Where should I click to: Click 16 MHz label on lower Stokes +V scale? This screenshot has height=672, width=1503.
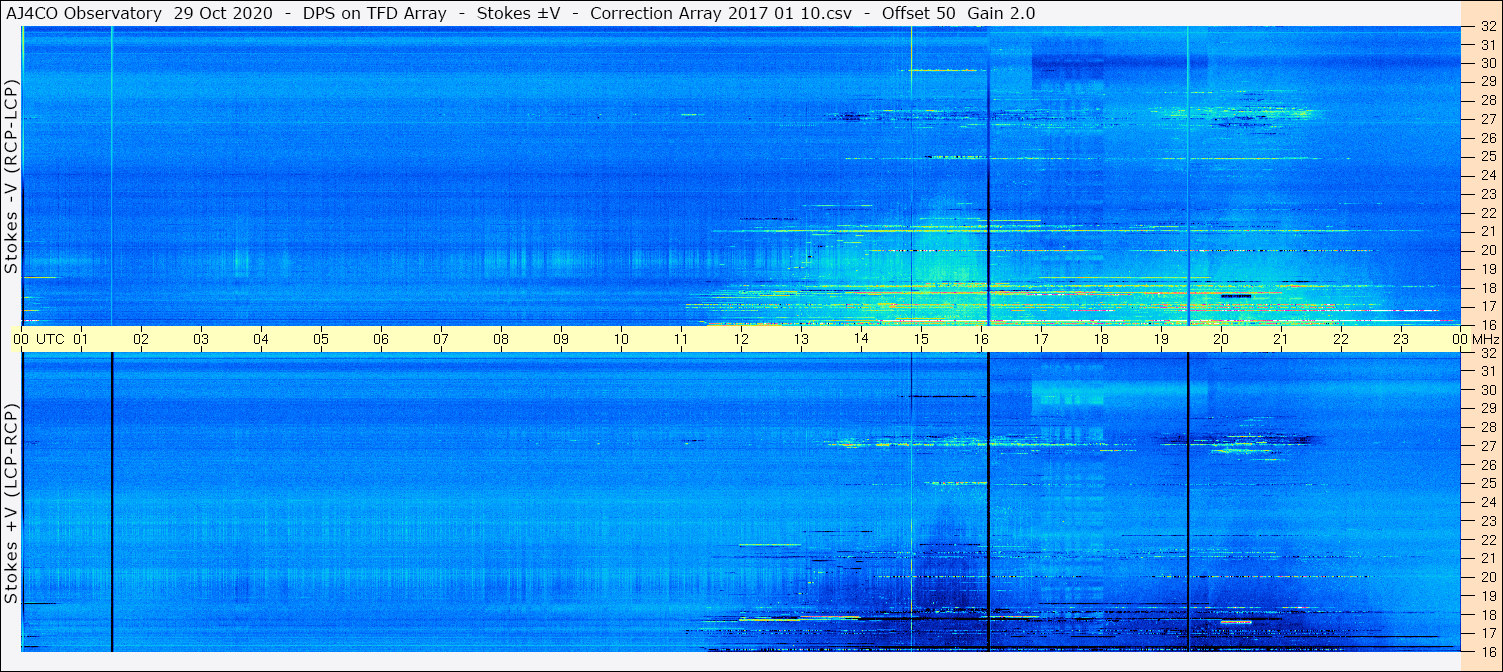point(1488,651)
